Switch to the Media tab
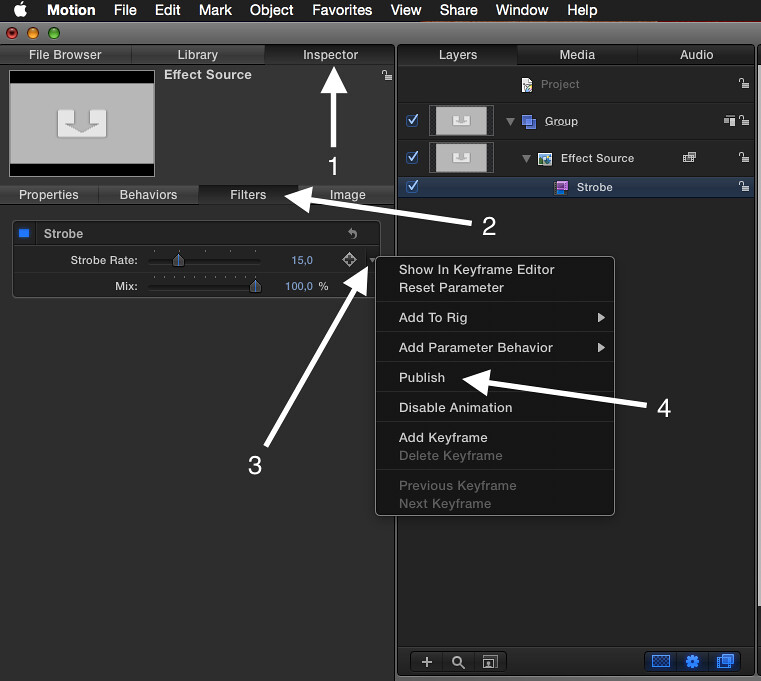761x681 pixels. point(577,55)
